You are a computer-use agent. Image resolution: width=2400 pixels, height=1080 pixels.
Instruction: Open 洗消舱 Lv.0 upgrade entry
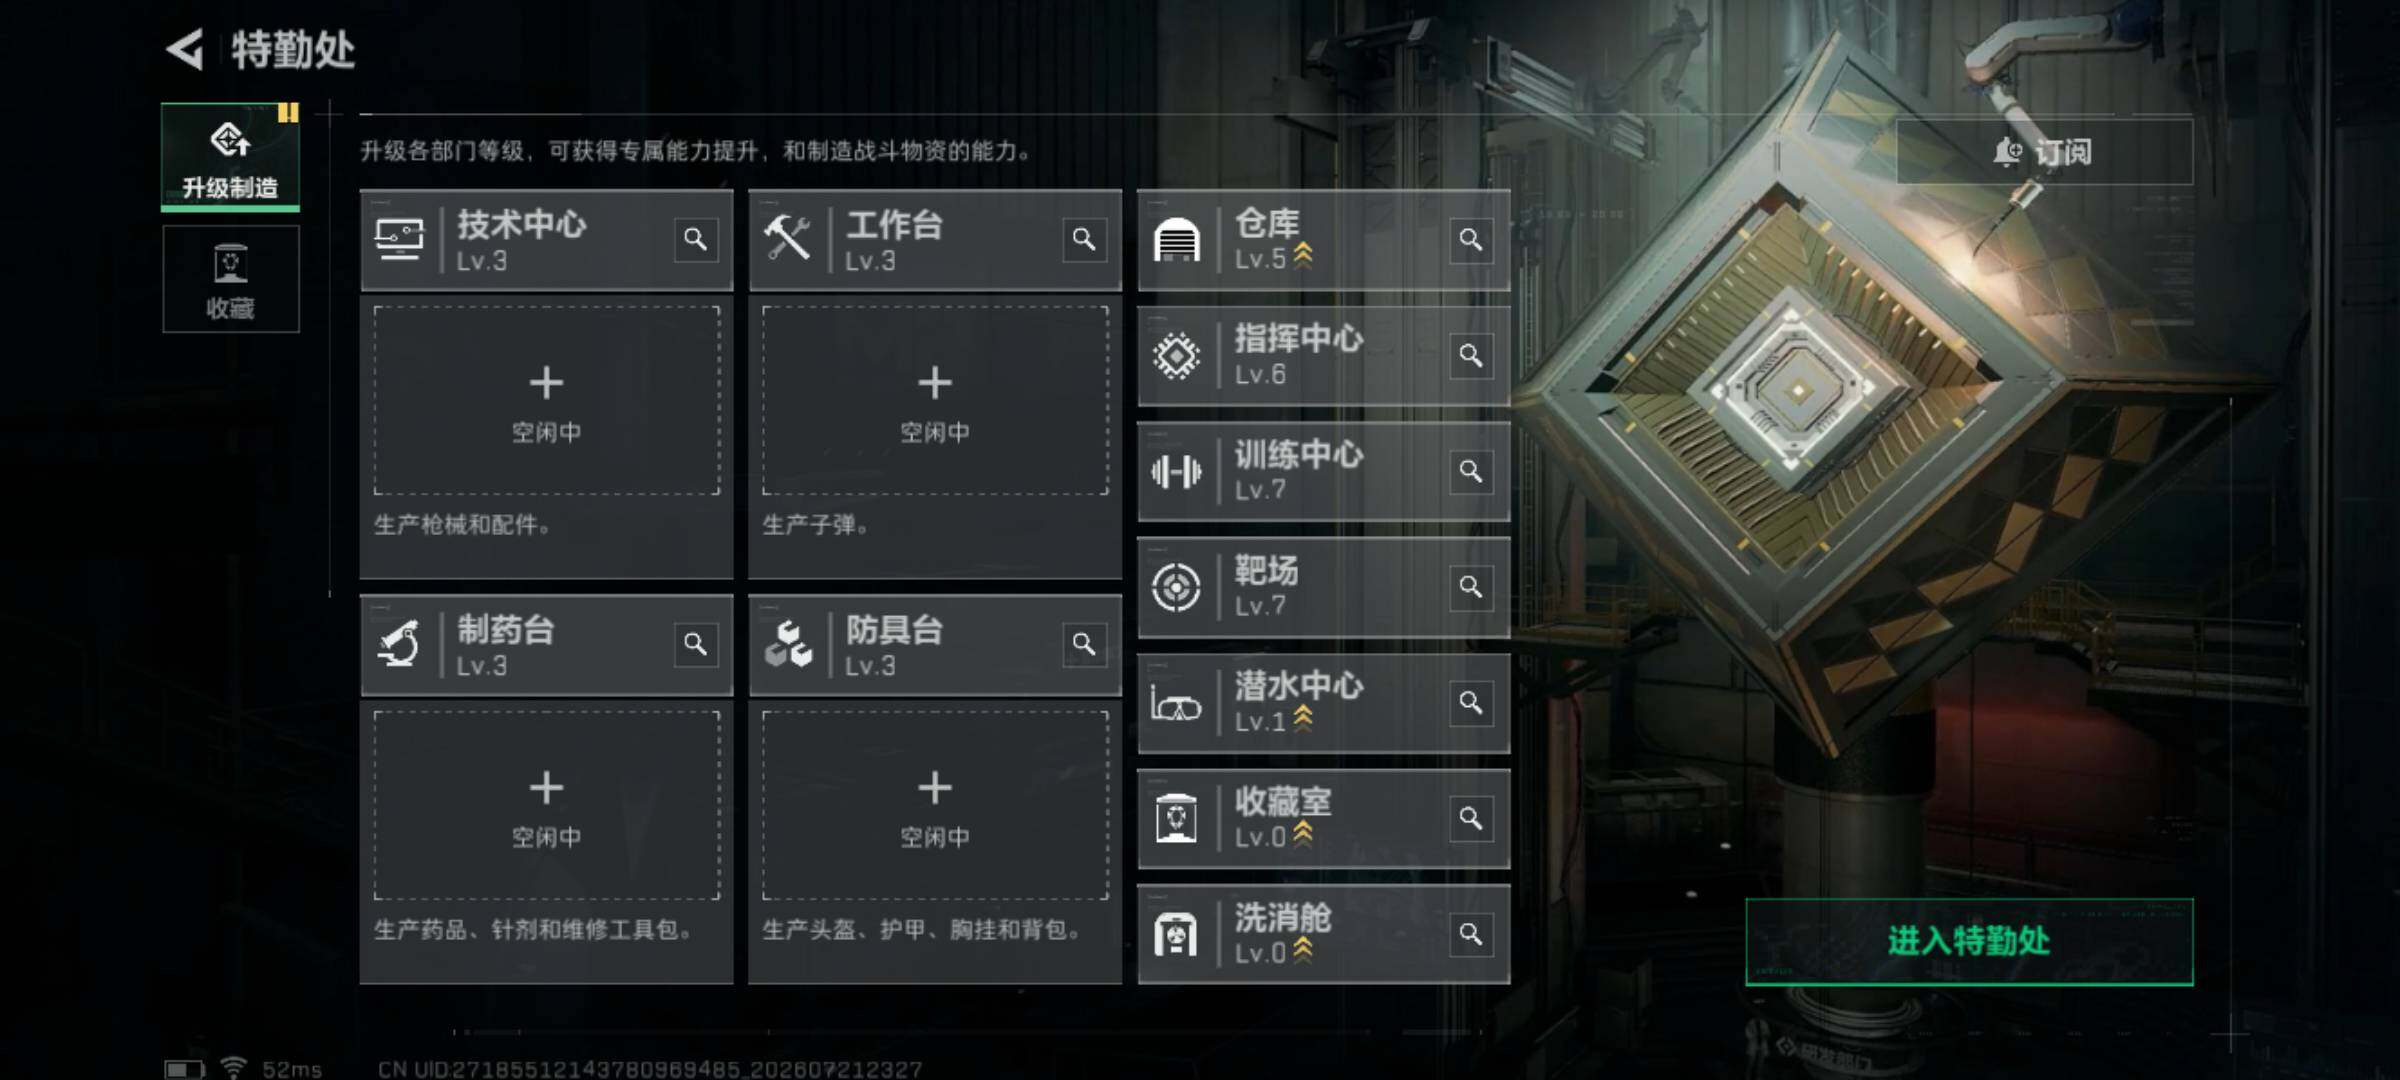point(1324,934)
